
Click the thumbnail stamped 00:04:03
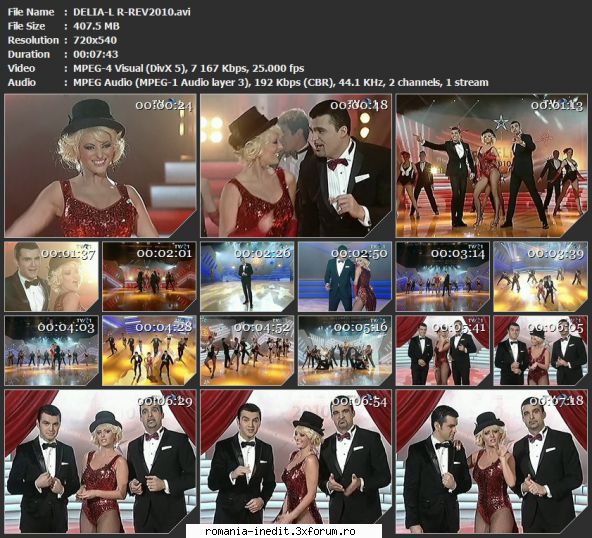coord(51,351)
